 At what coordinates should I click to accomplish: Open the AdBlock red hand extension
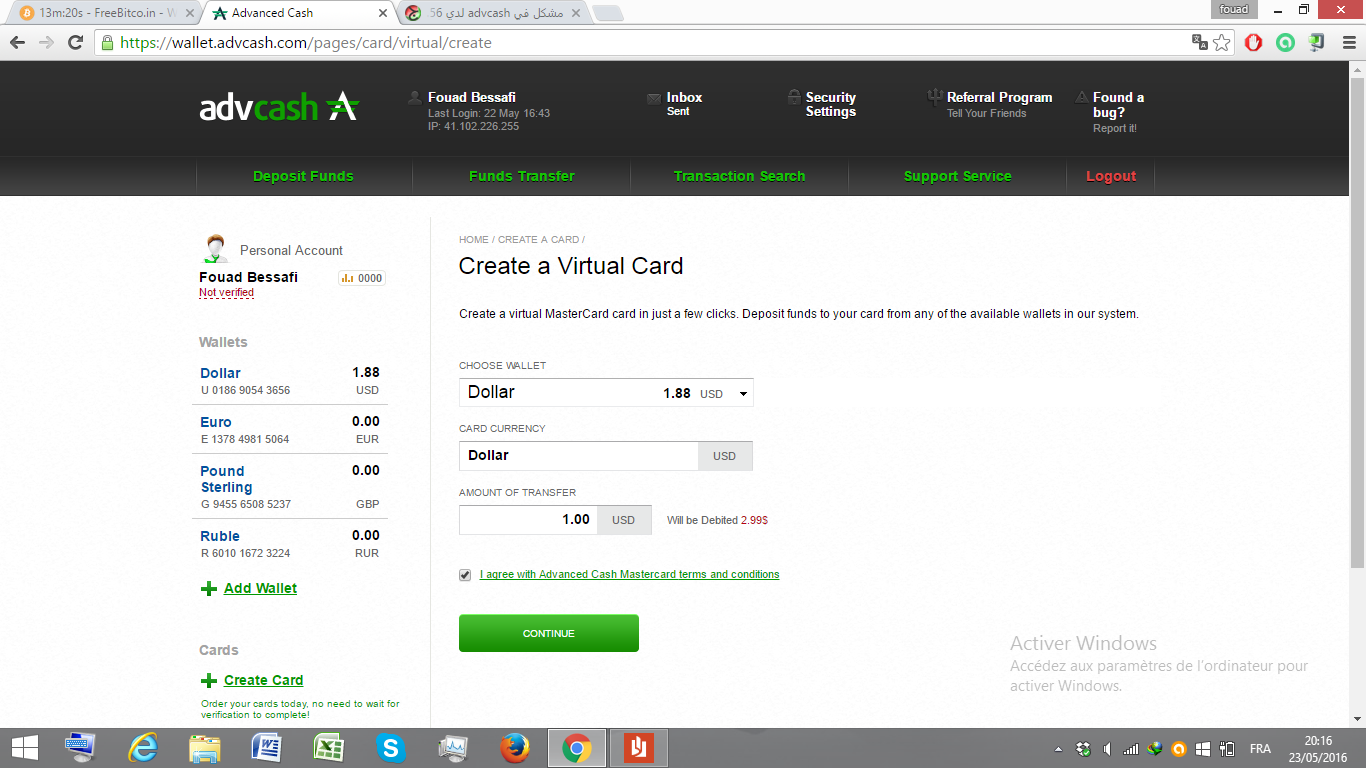coord(1253,42)
